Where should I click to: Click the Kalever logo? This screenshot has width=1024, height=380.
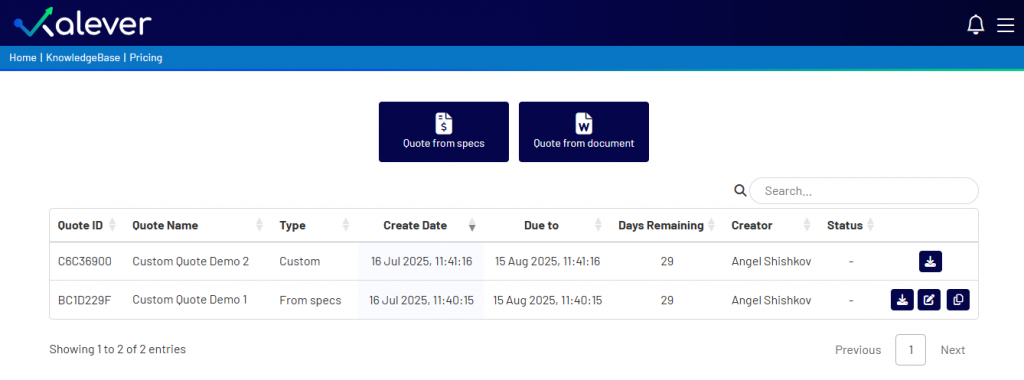click(82, 23)
